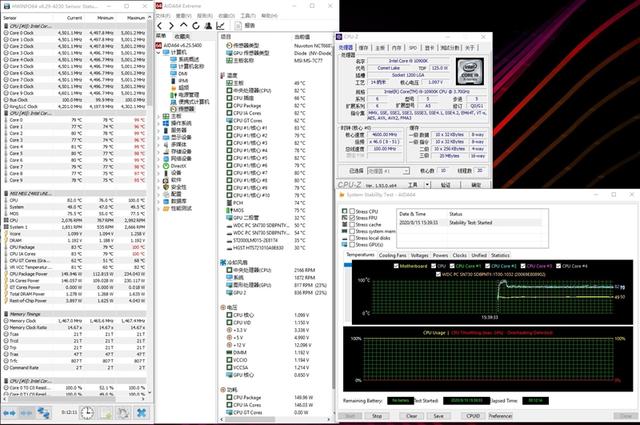Switch to Voltages tab
Viewport: 640px width, 425px height.
(x=419, y=255)
